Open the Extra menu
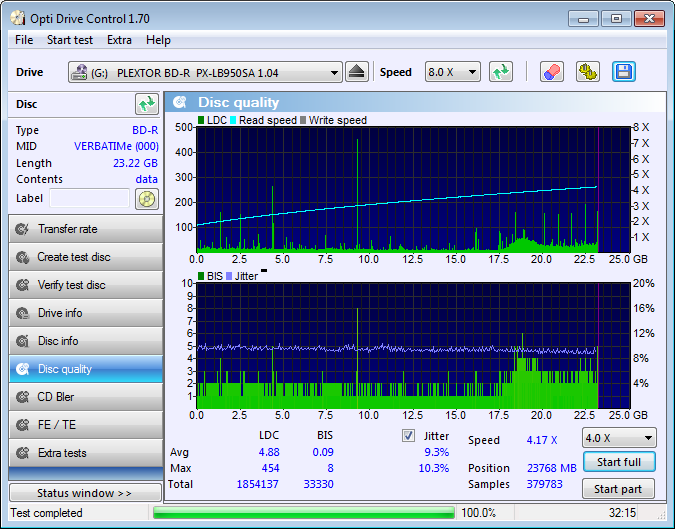 (x=119, y=40)
